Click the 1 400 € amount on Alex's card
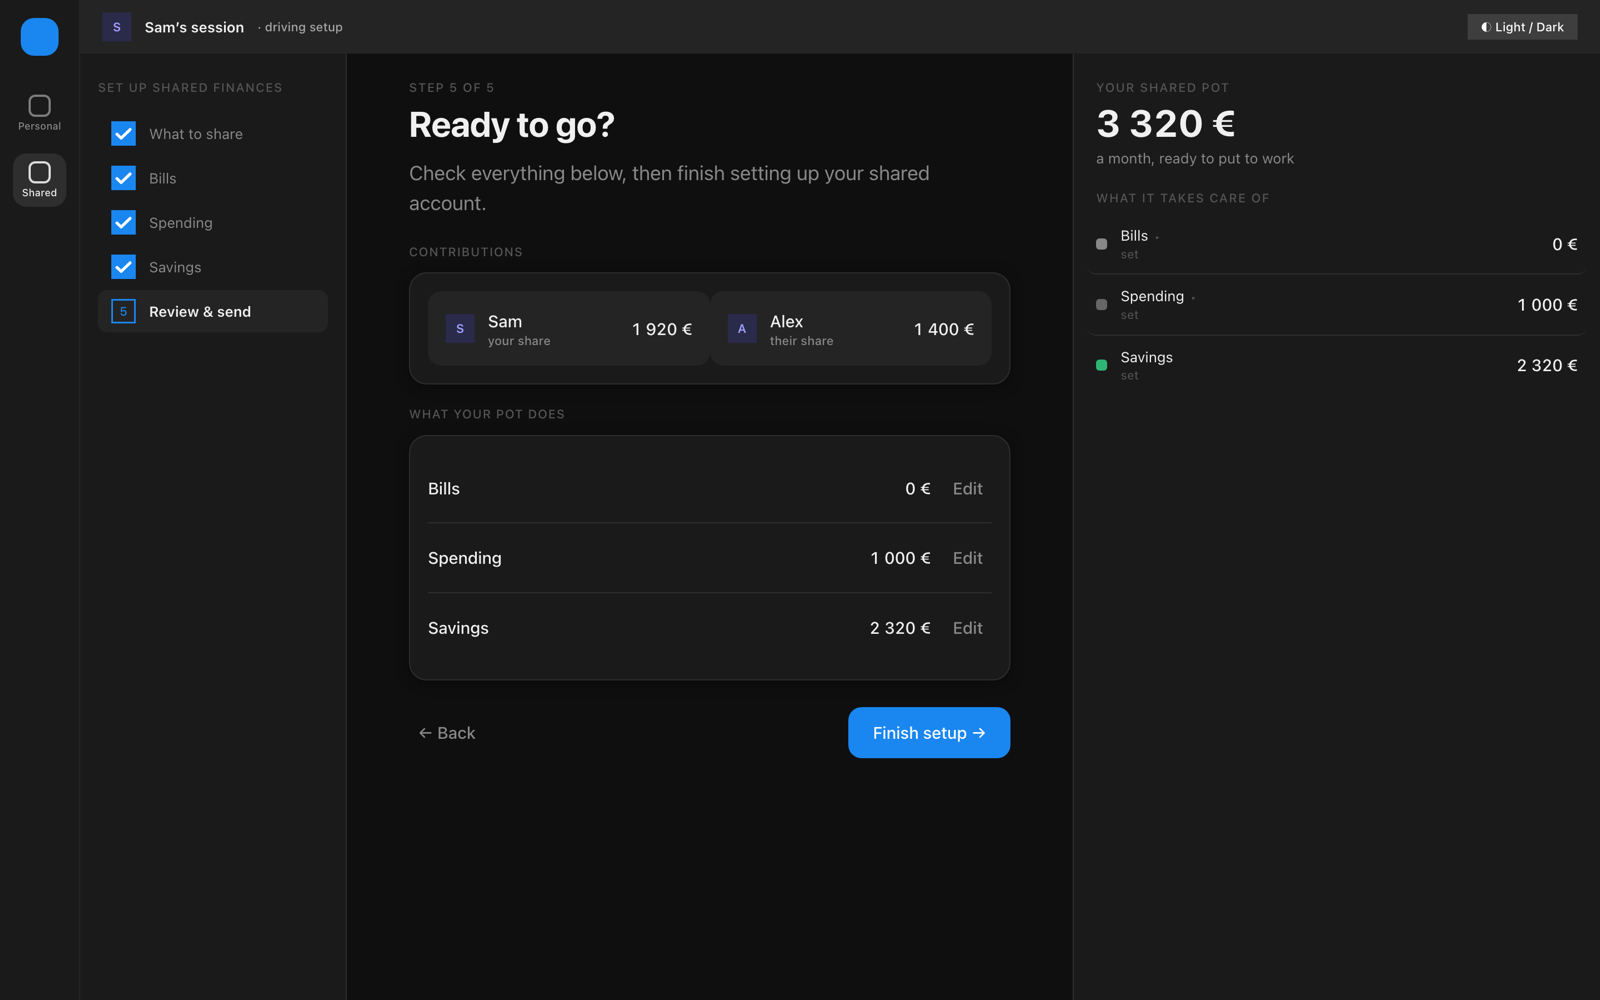Viewport: 1600px width, 1000px height. click(x=944, y=329)
